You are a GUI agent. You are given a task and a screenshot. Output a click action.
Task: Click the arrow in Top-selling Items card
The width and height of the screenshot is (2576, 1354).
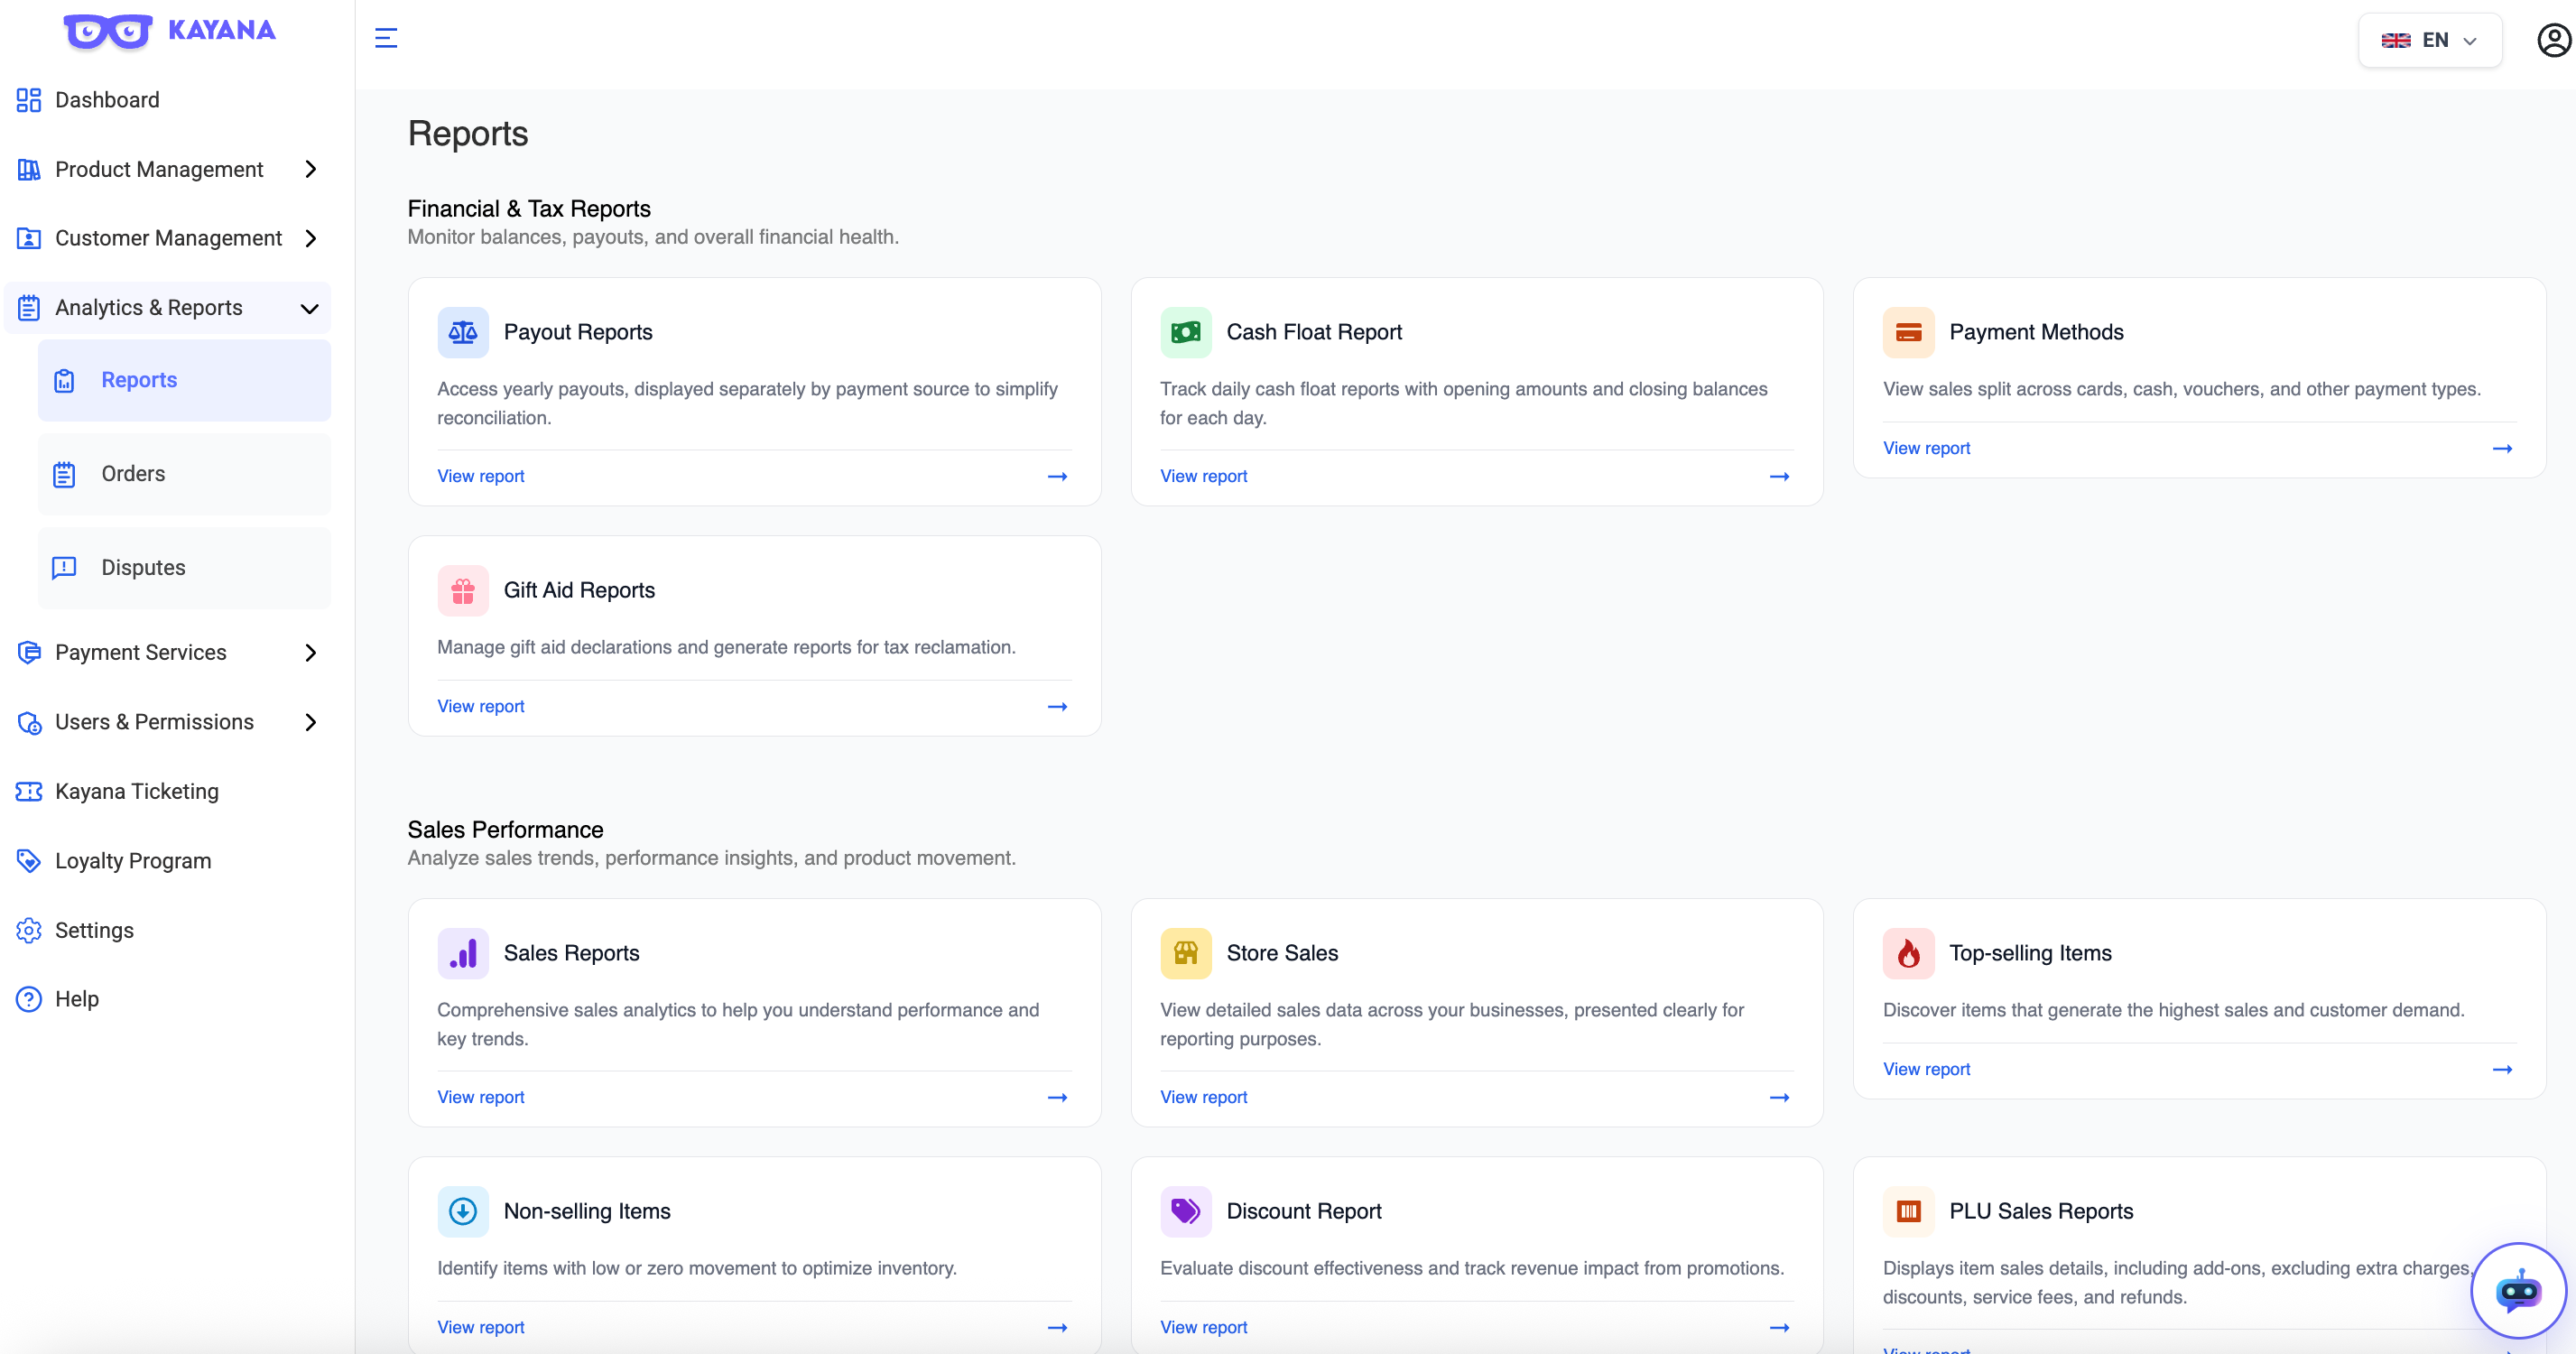tap(2502, 1069)
